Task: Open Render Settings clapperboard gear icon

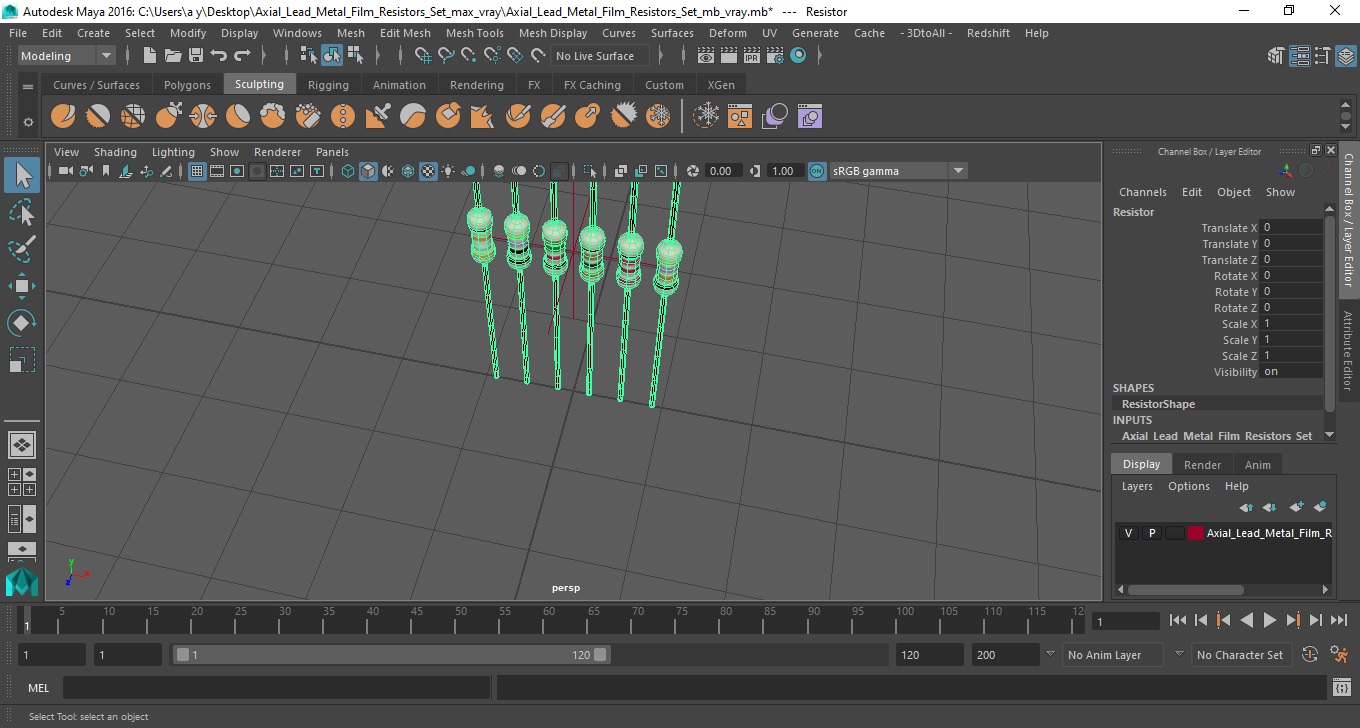Action: click(775, 56)
